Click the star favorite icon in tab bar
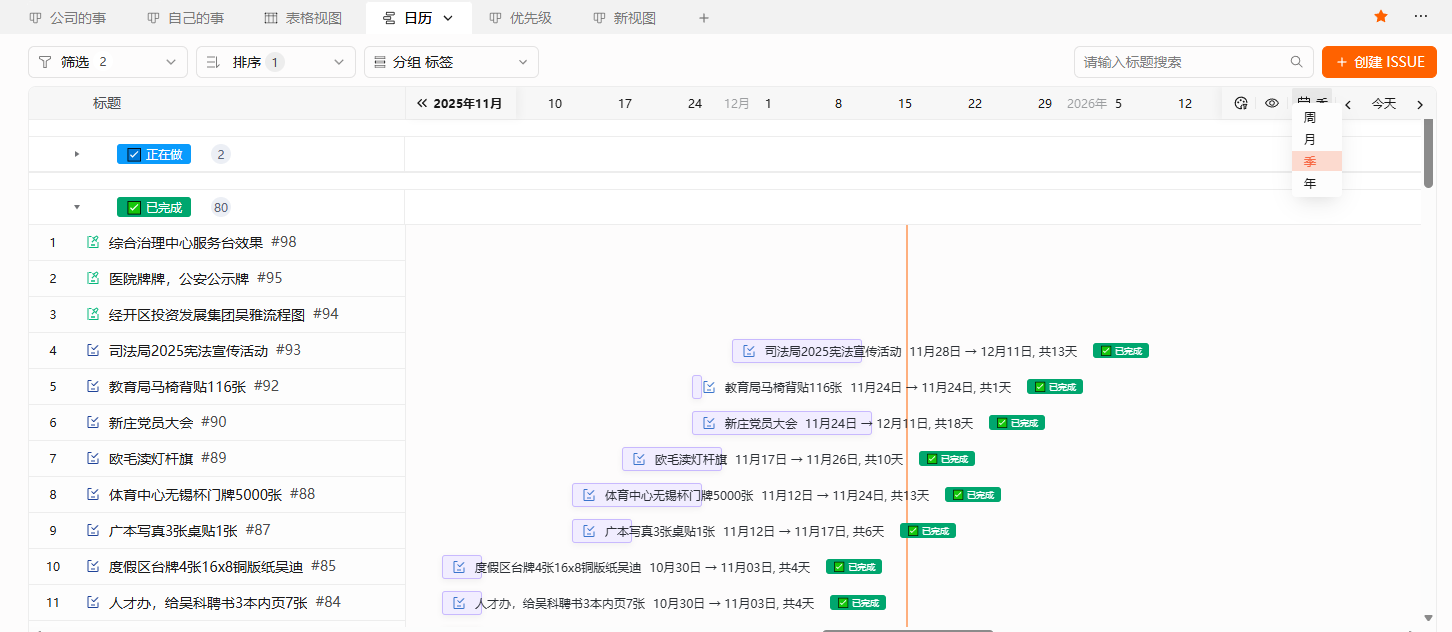 (1380, 16)
